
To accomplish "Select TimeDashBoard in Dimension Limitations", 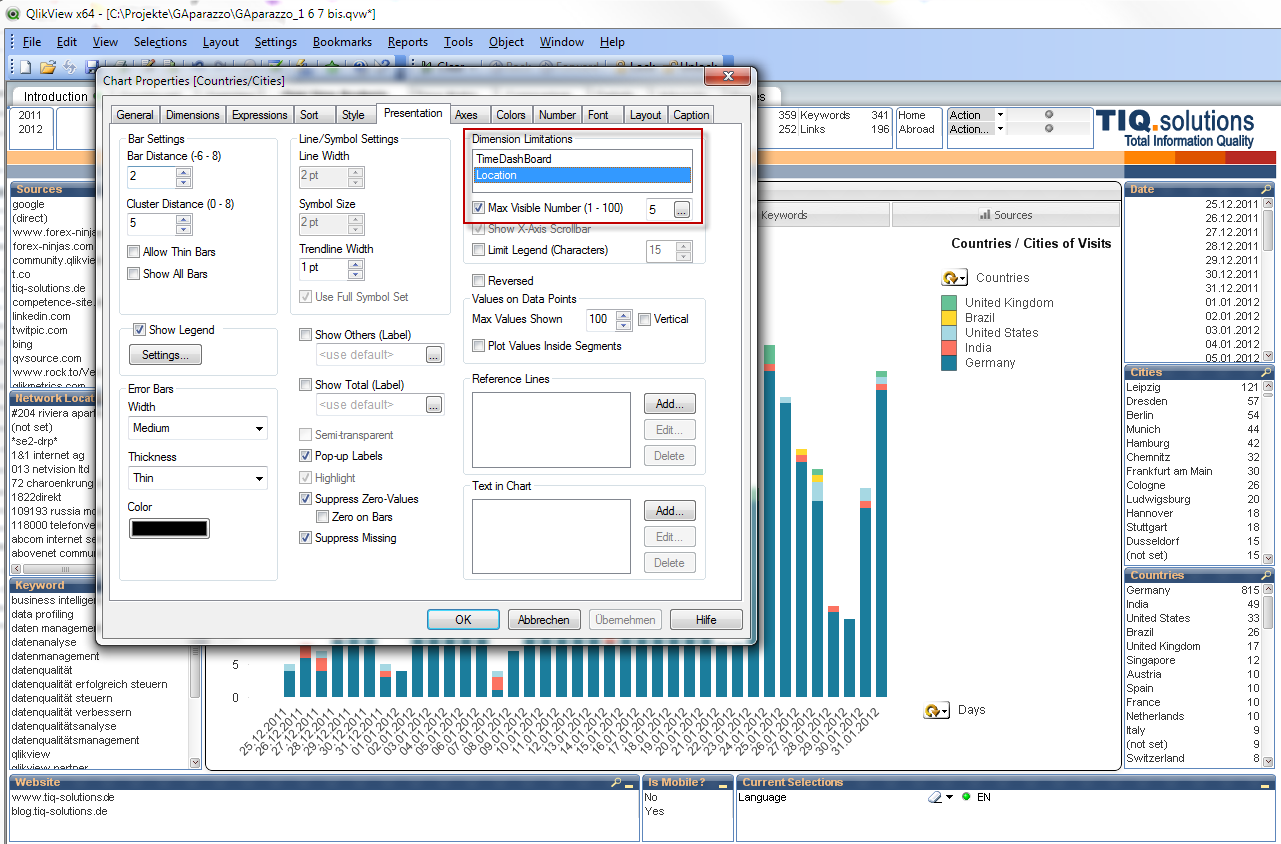I will click(582, 159).
